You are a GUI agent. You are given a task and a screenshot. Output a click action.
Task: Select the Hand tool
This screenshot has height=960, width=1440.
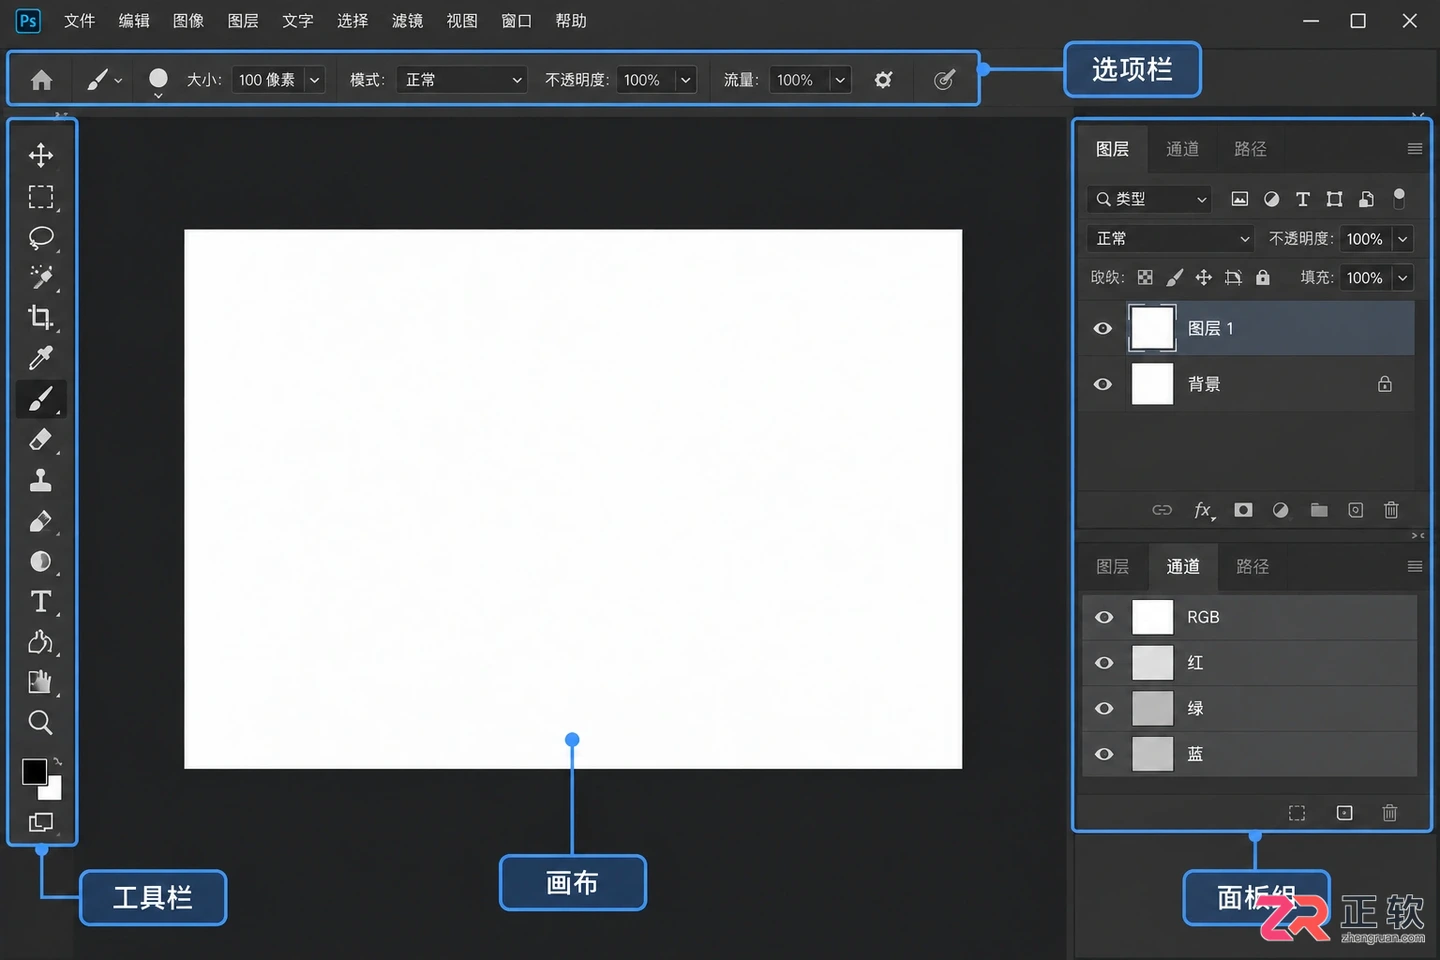click(x=41, y=682)
